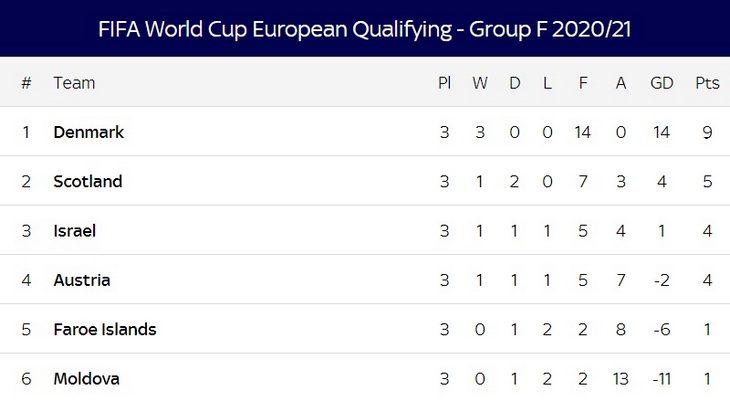Click the # position column header
This screenshot has height=412, width=730.
26,83
